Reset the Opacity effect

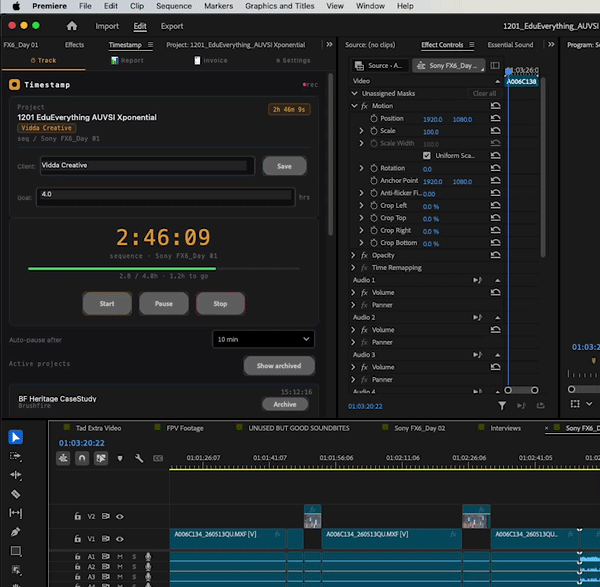tap(496, 255)
